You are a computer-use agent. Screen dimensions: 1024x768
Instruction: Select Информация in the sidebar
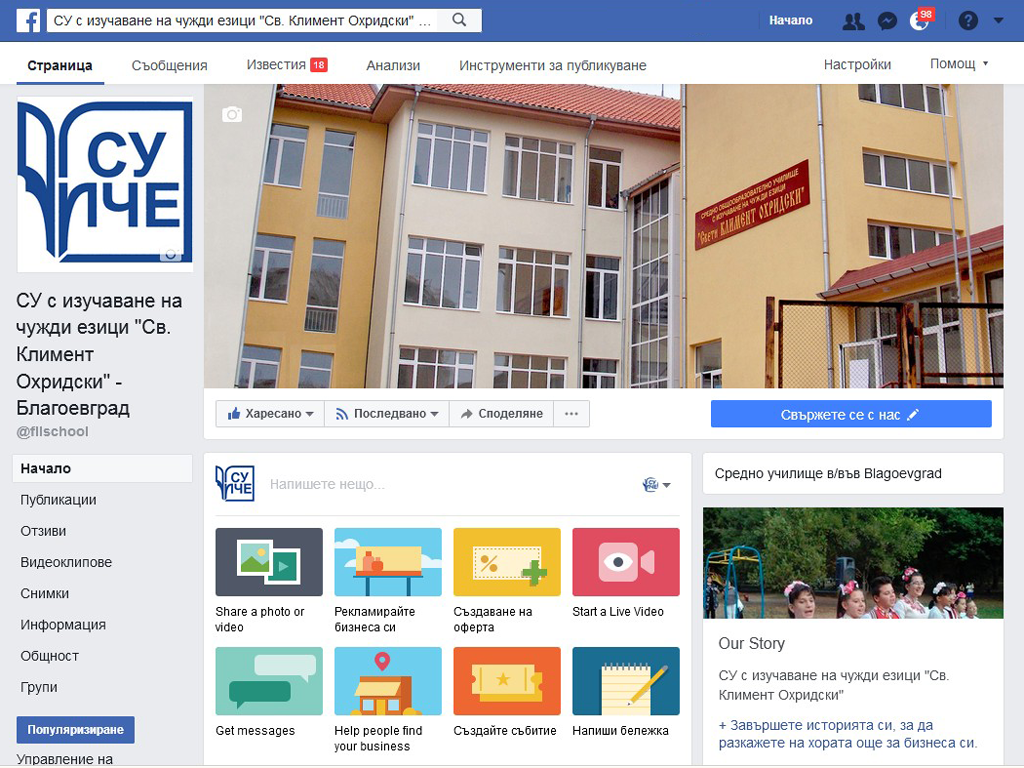pos(63,625)
